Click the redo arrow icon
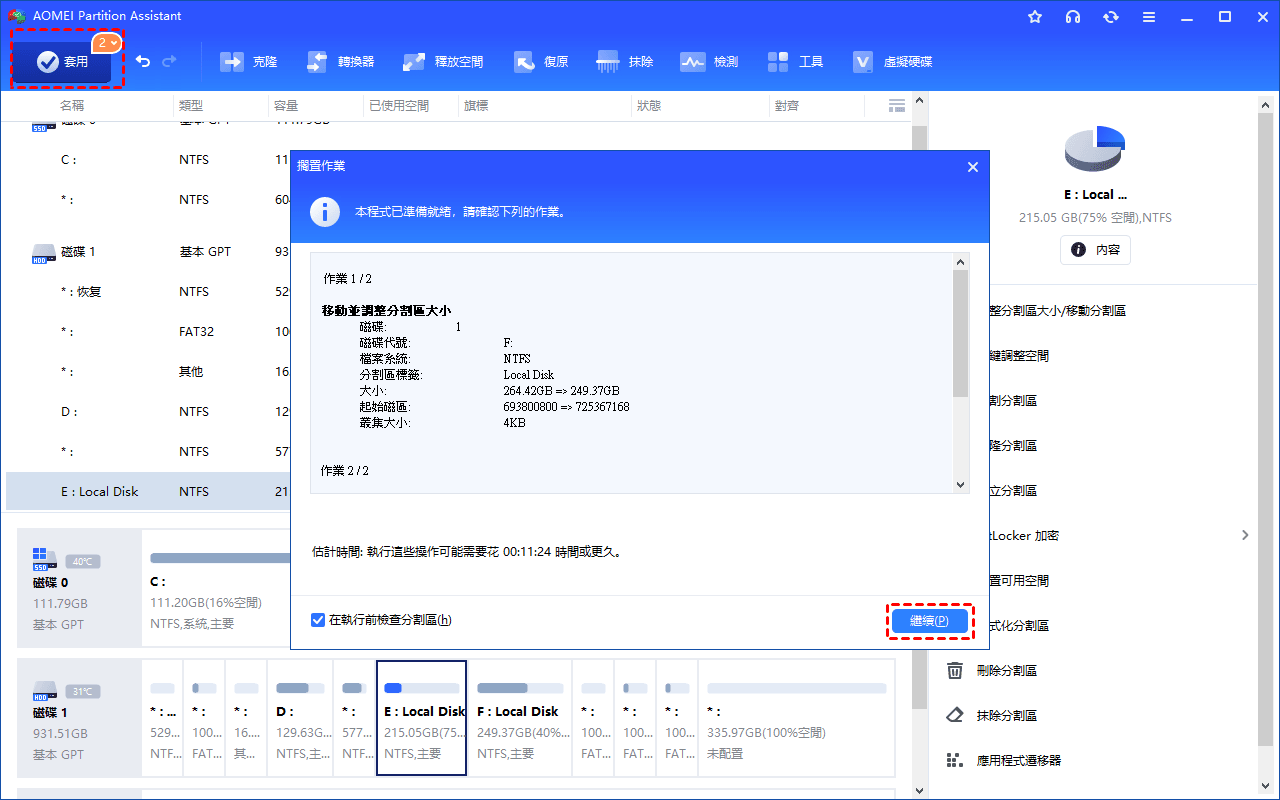1280x800 pixels. pos(169,62)
